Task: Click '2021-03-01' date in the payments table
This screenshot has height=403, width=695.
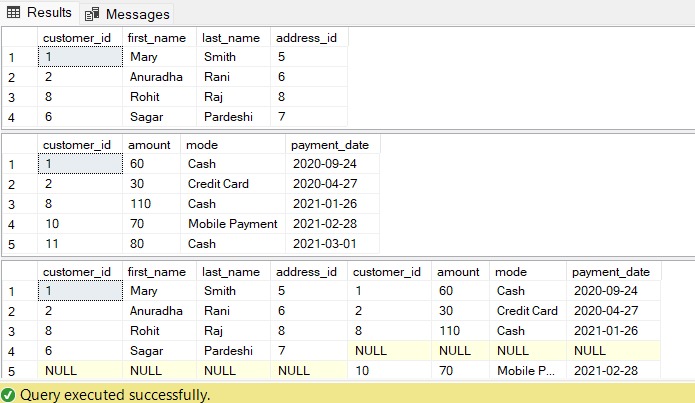Action: click(333, 243)
